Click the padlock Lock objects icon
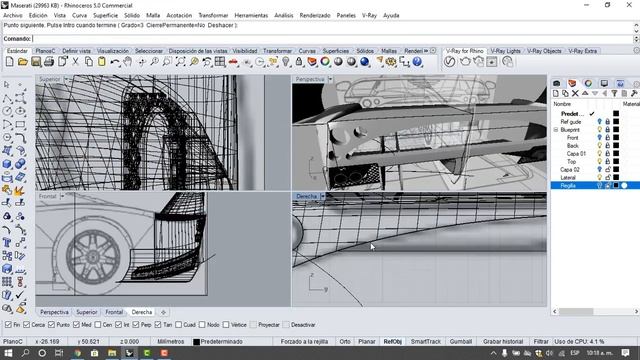The image size is (640, 360). (x=299, y=62)
